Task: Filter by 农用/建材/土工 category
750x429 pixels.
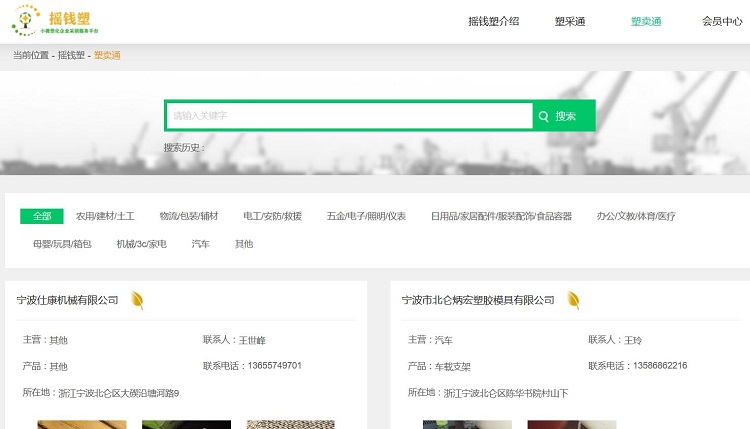Action: tap(105, 216)
